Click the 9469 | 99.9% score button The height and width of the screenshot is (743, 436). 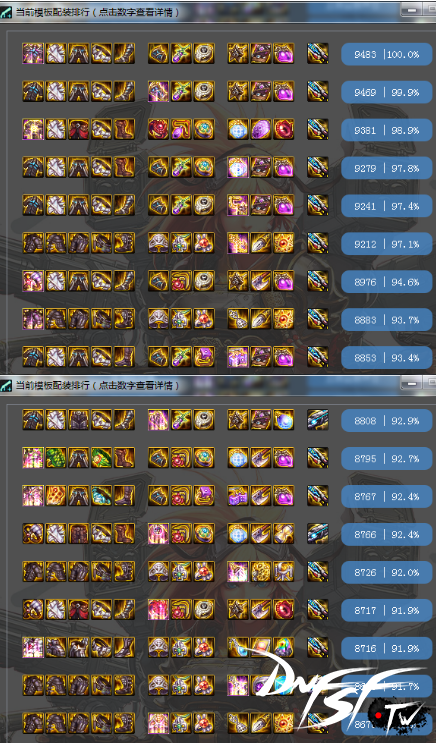pos(387,92)
